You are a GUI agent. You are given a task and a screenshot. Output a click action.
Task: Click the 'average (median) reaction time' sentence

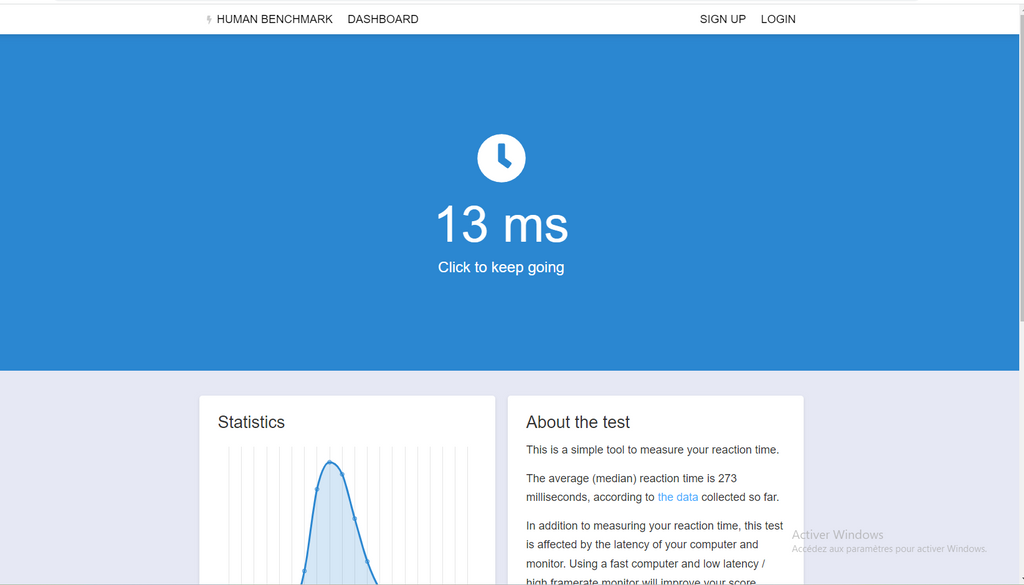631,478
